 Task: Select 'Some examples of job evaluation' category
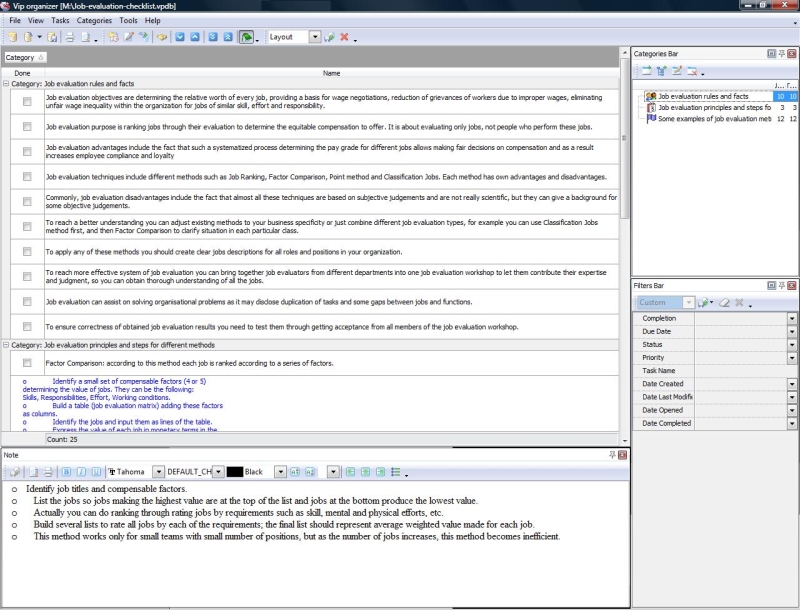point(714,119)
